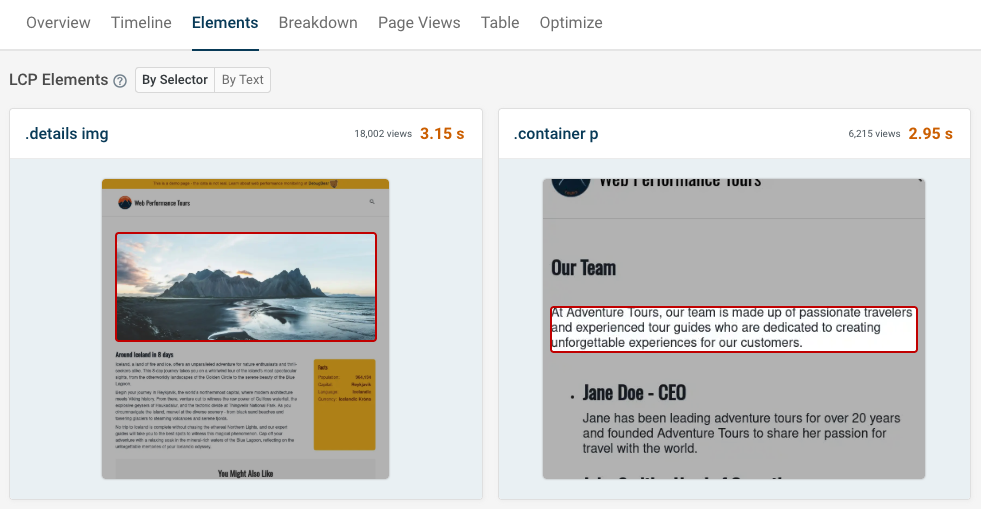Click the magnifier icon in the left page preview
Image resolution: width=981 pixels, height=509 pixels.
click(x=372, y=202)
